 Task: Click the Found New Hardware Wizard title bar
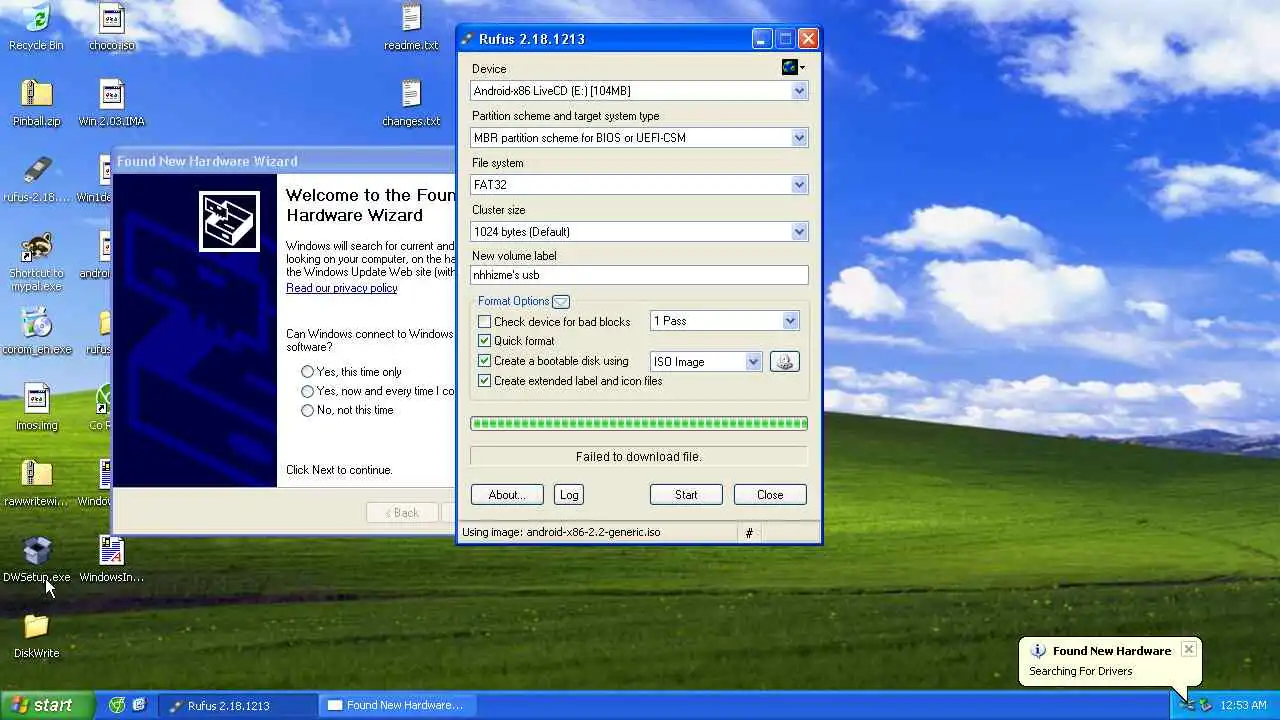point(283,161)
